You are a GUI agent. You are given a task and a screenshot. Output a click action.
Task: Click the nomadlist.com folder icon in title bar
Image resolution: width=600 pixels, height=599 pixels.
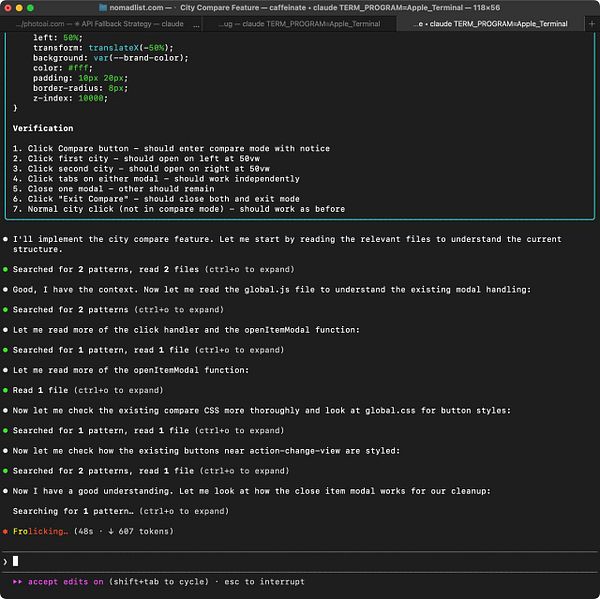coord(103,8)
